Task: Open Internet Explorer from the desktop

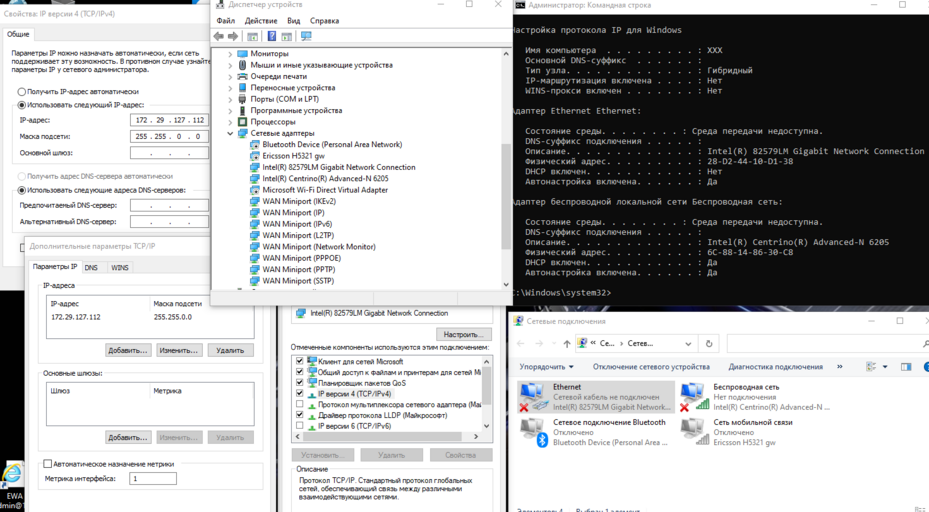Action: (12, 474)
